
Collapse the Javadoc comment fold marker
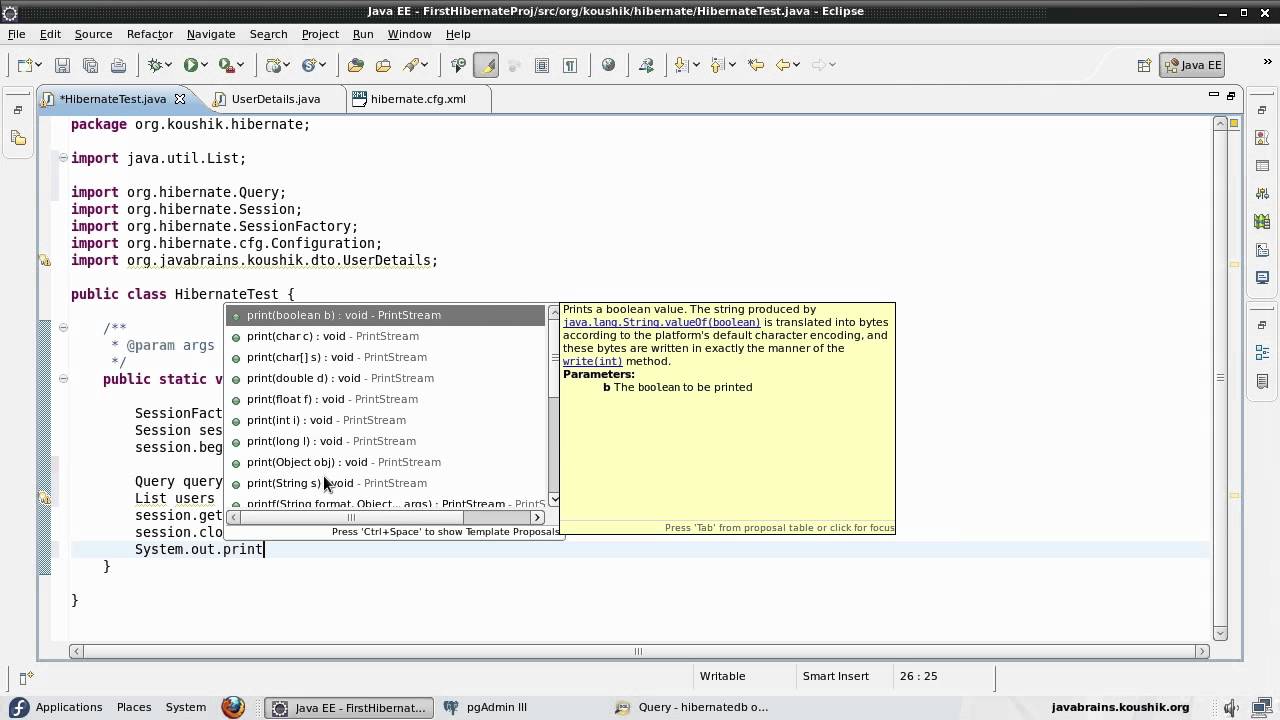[x=63, y=328]
